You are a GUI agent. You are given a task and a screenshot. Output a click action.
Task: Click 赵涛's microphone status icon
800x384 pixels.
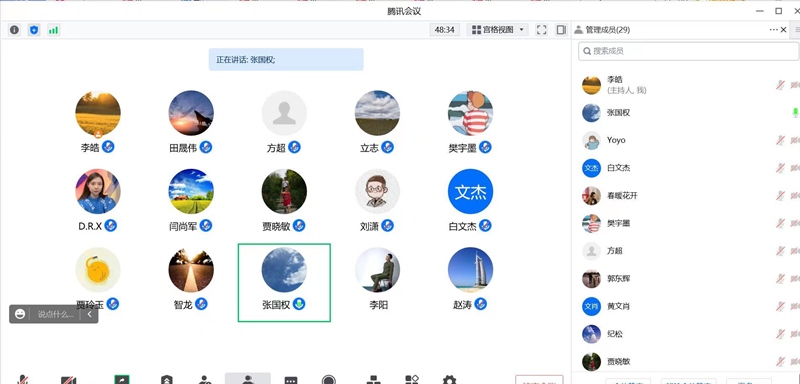click(x=480, y=304)
